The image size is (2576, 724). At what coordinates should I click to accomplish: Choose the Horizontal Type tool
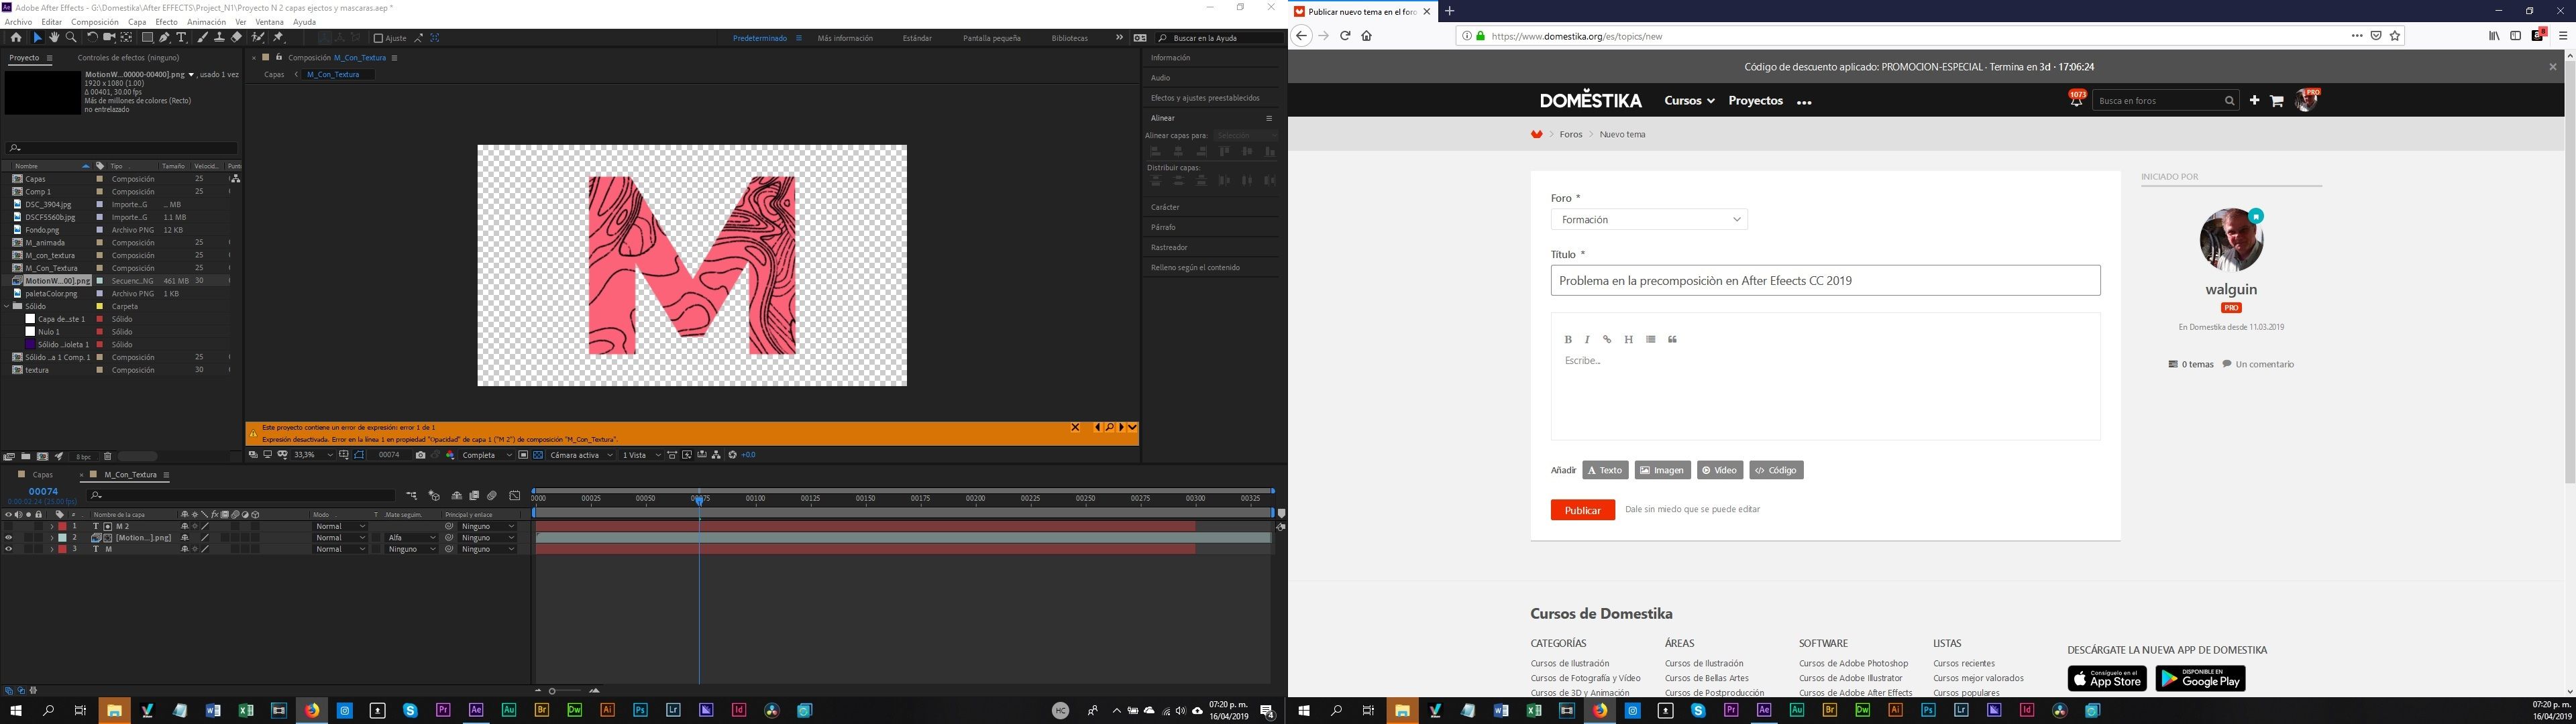181,38
